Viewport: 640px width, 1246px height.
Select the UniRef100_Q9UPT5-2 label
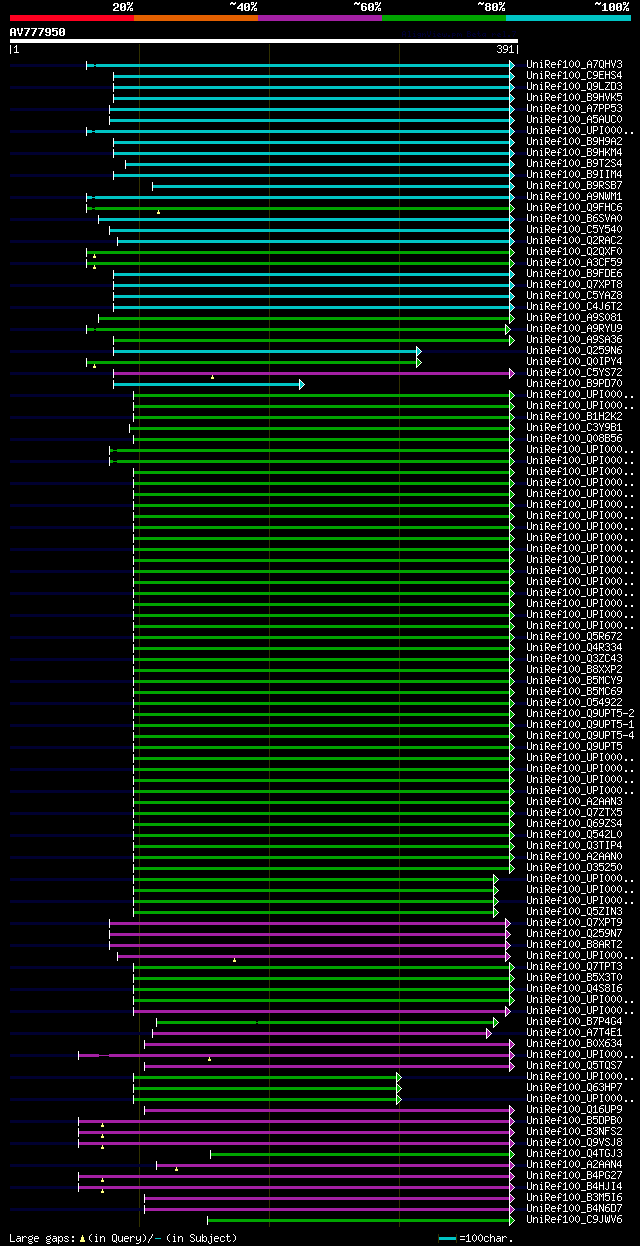click(x=580, y=713)
